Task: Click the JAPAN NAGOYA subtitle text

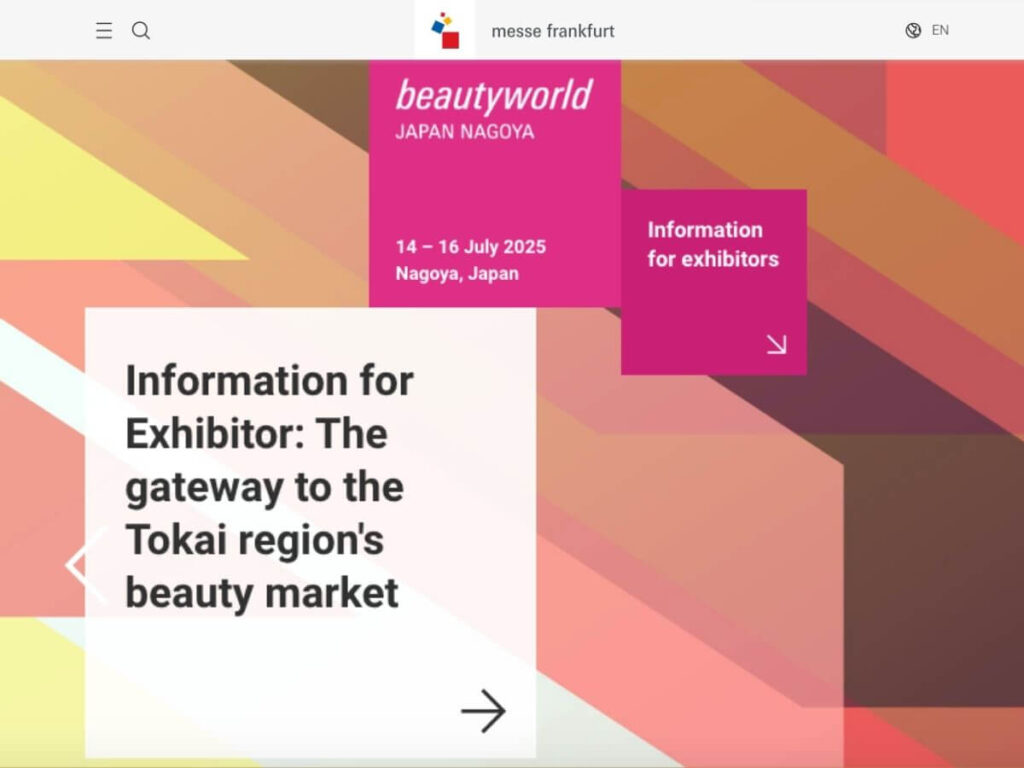Action: (x=465, y=132)
